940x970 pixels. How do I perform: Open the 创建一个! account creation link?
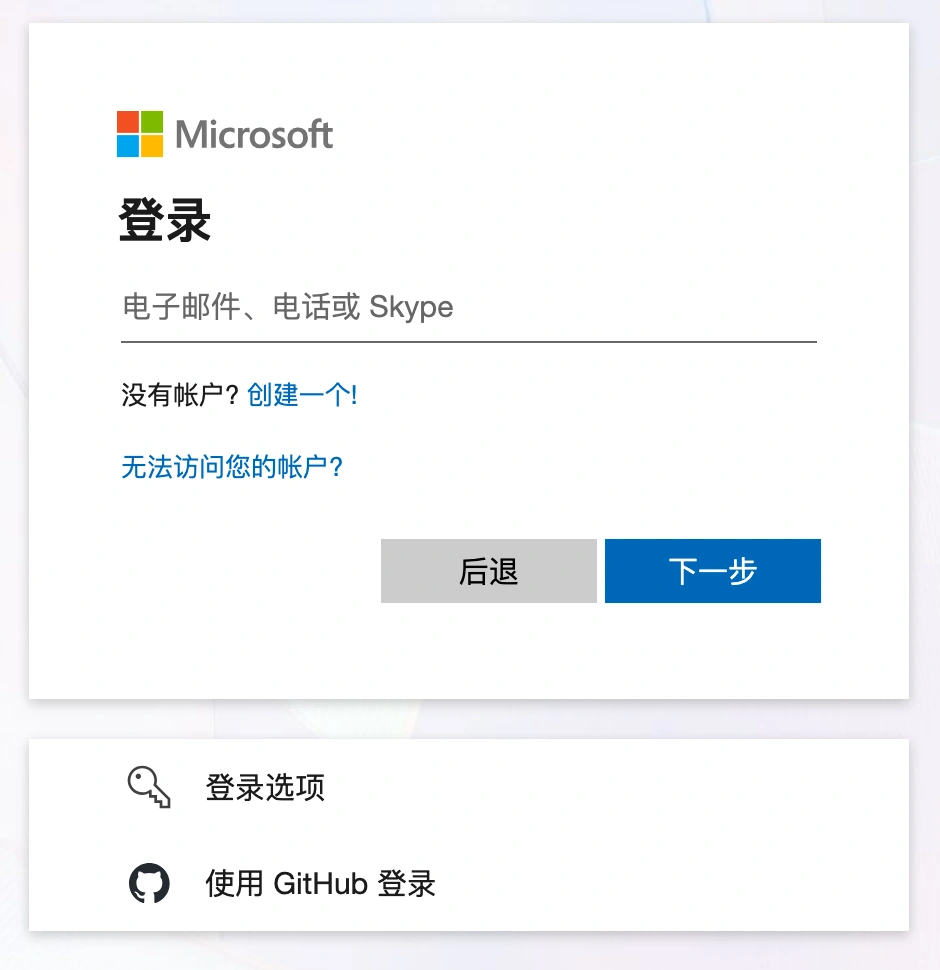click(x=302, y=395)
